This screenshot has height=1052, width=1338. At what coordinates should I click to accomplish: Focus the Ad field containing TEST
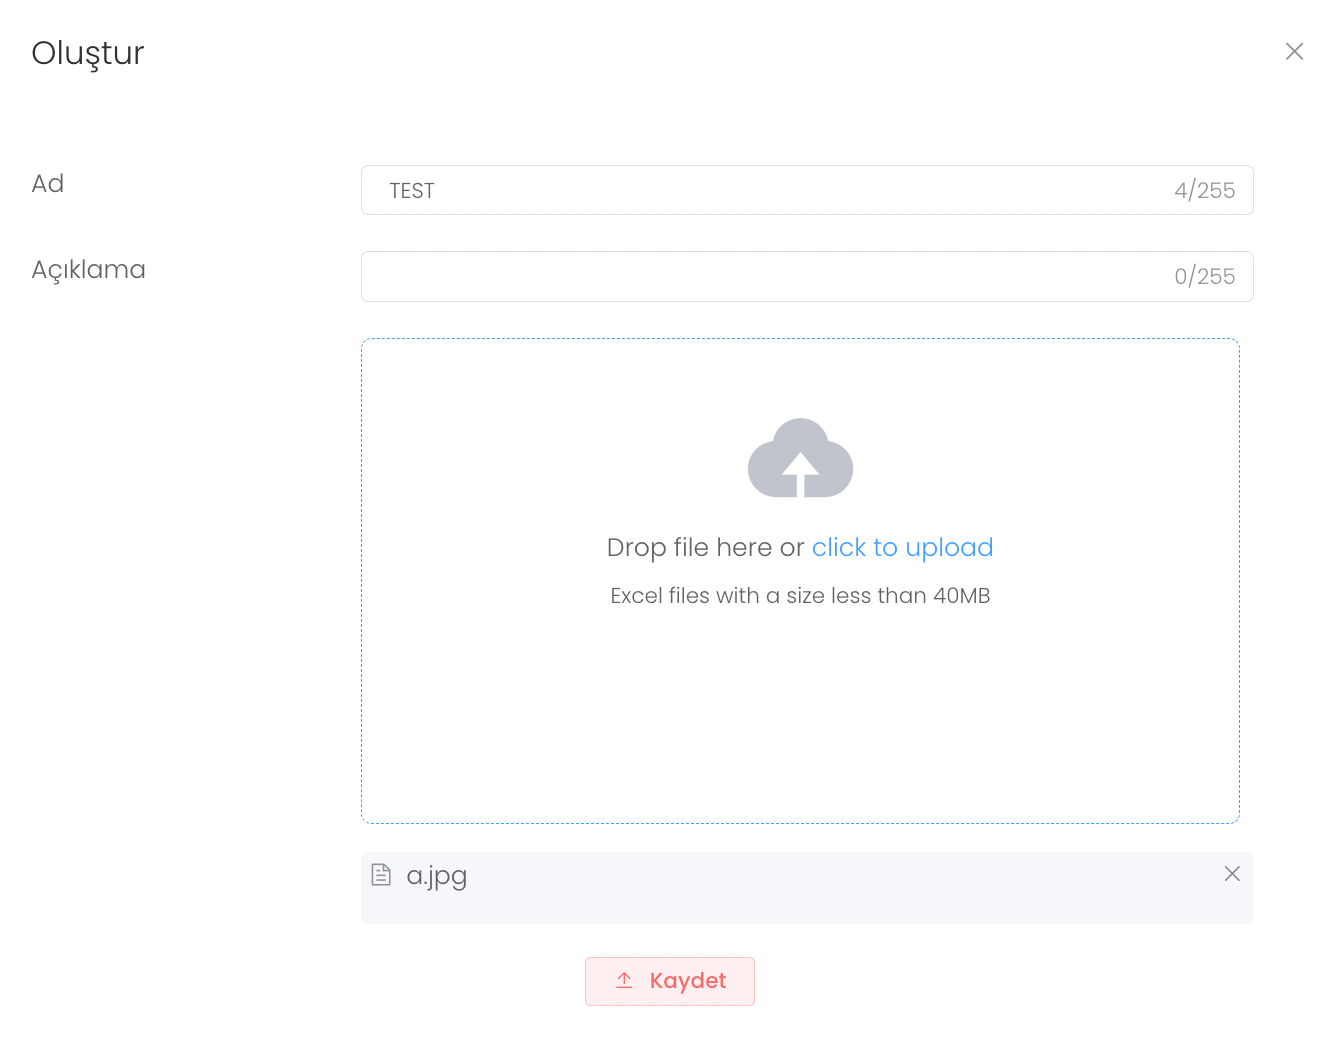tap(760, 190)
